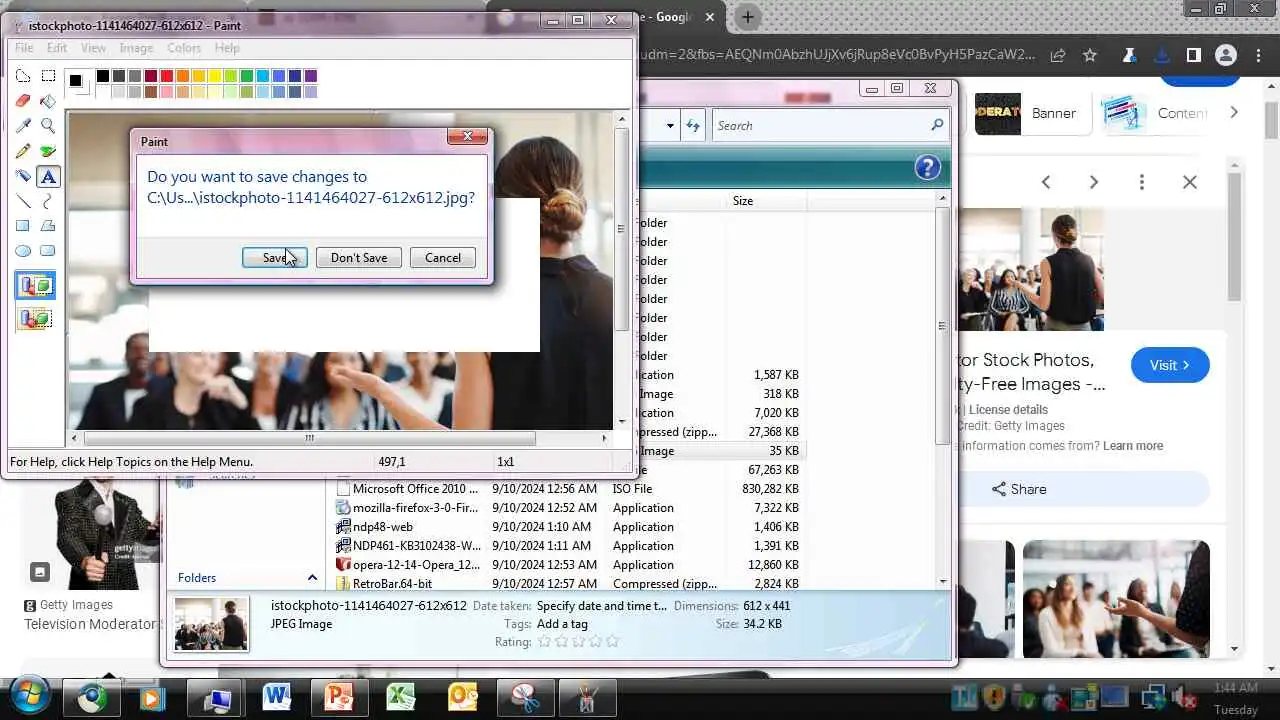1280x720 pixels.
Task: Select the RetroBar.64-bit zip file row
Action: (567, 584)
